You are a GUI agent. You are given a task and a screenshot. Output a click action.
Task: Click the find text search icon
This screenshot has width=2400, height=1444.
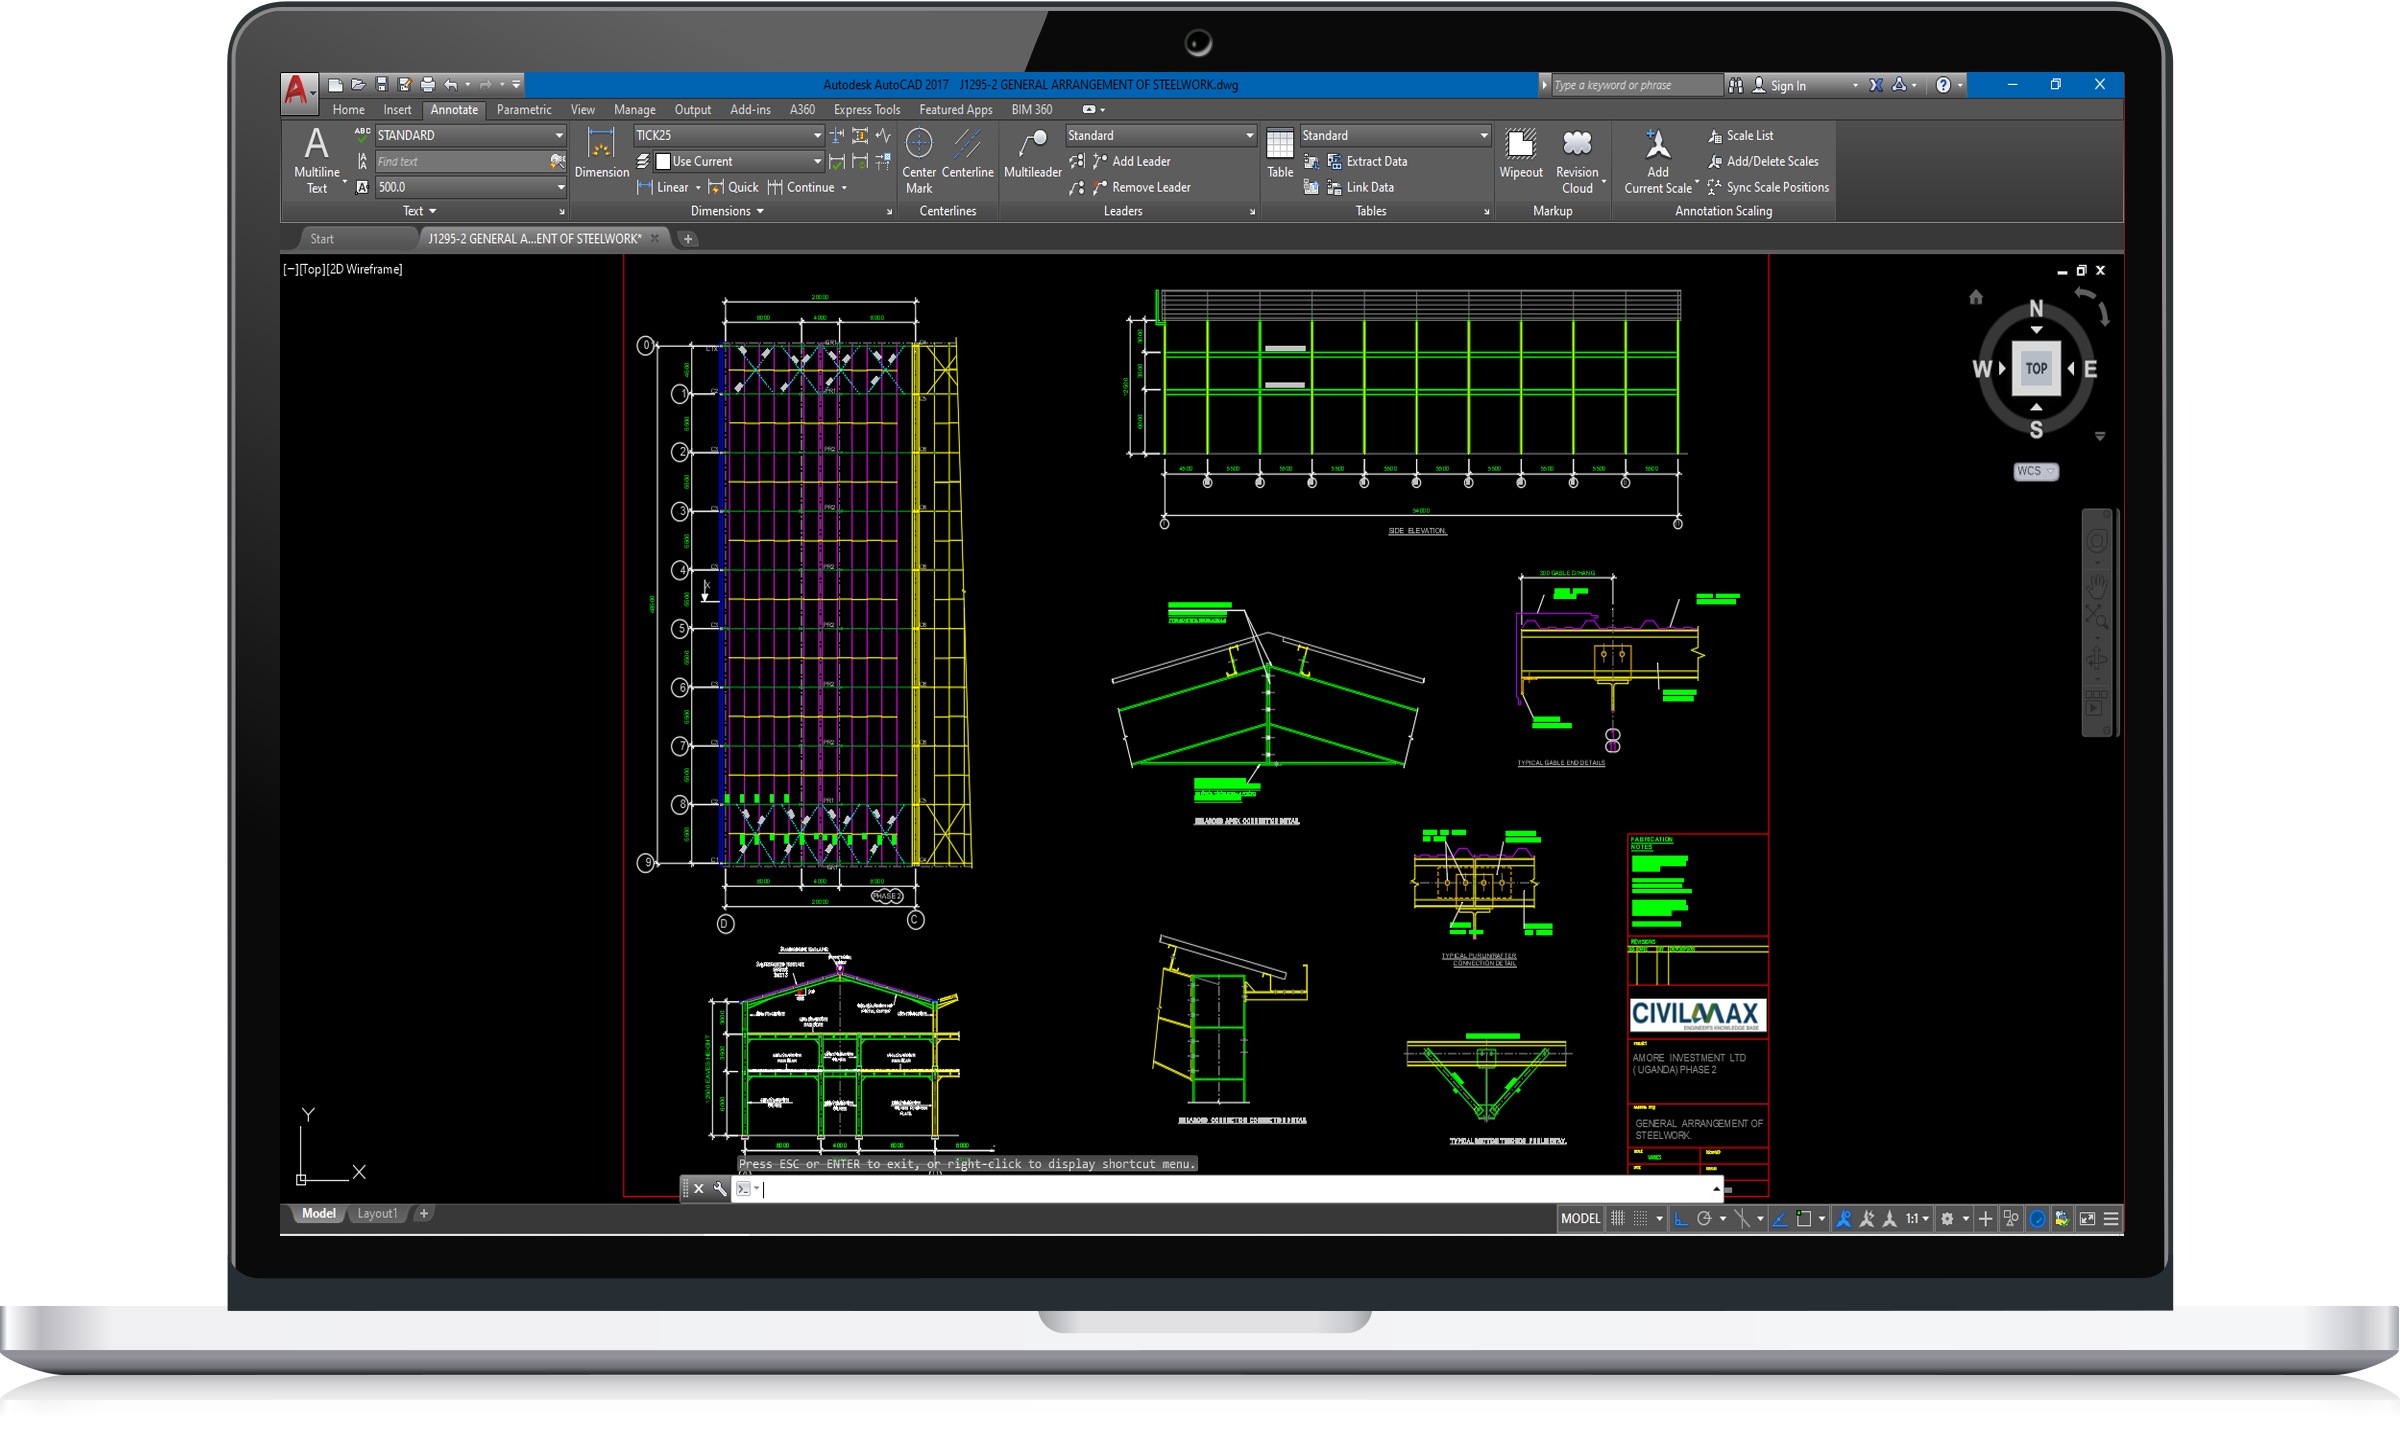click(557, 161)
